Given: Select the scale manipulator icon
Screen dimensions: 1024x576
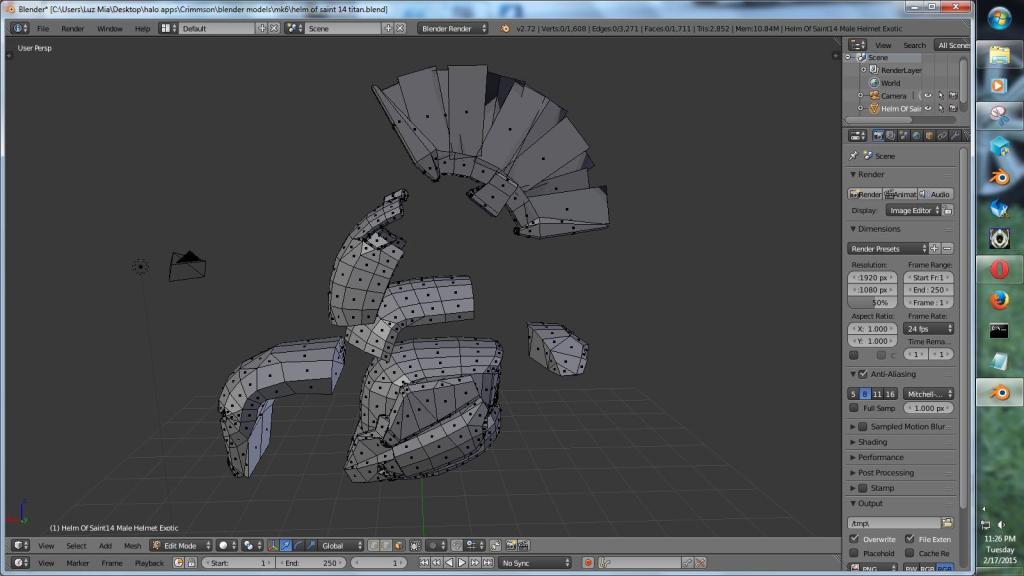Looking at the screenshot, I should (311, 545).
